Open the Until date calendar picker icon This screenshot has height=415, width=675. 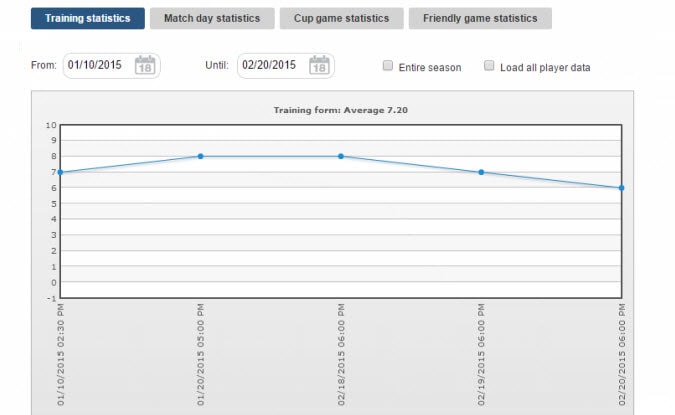click(319, 65)
